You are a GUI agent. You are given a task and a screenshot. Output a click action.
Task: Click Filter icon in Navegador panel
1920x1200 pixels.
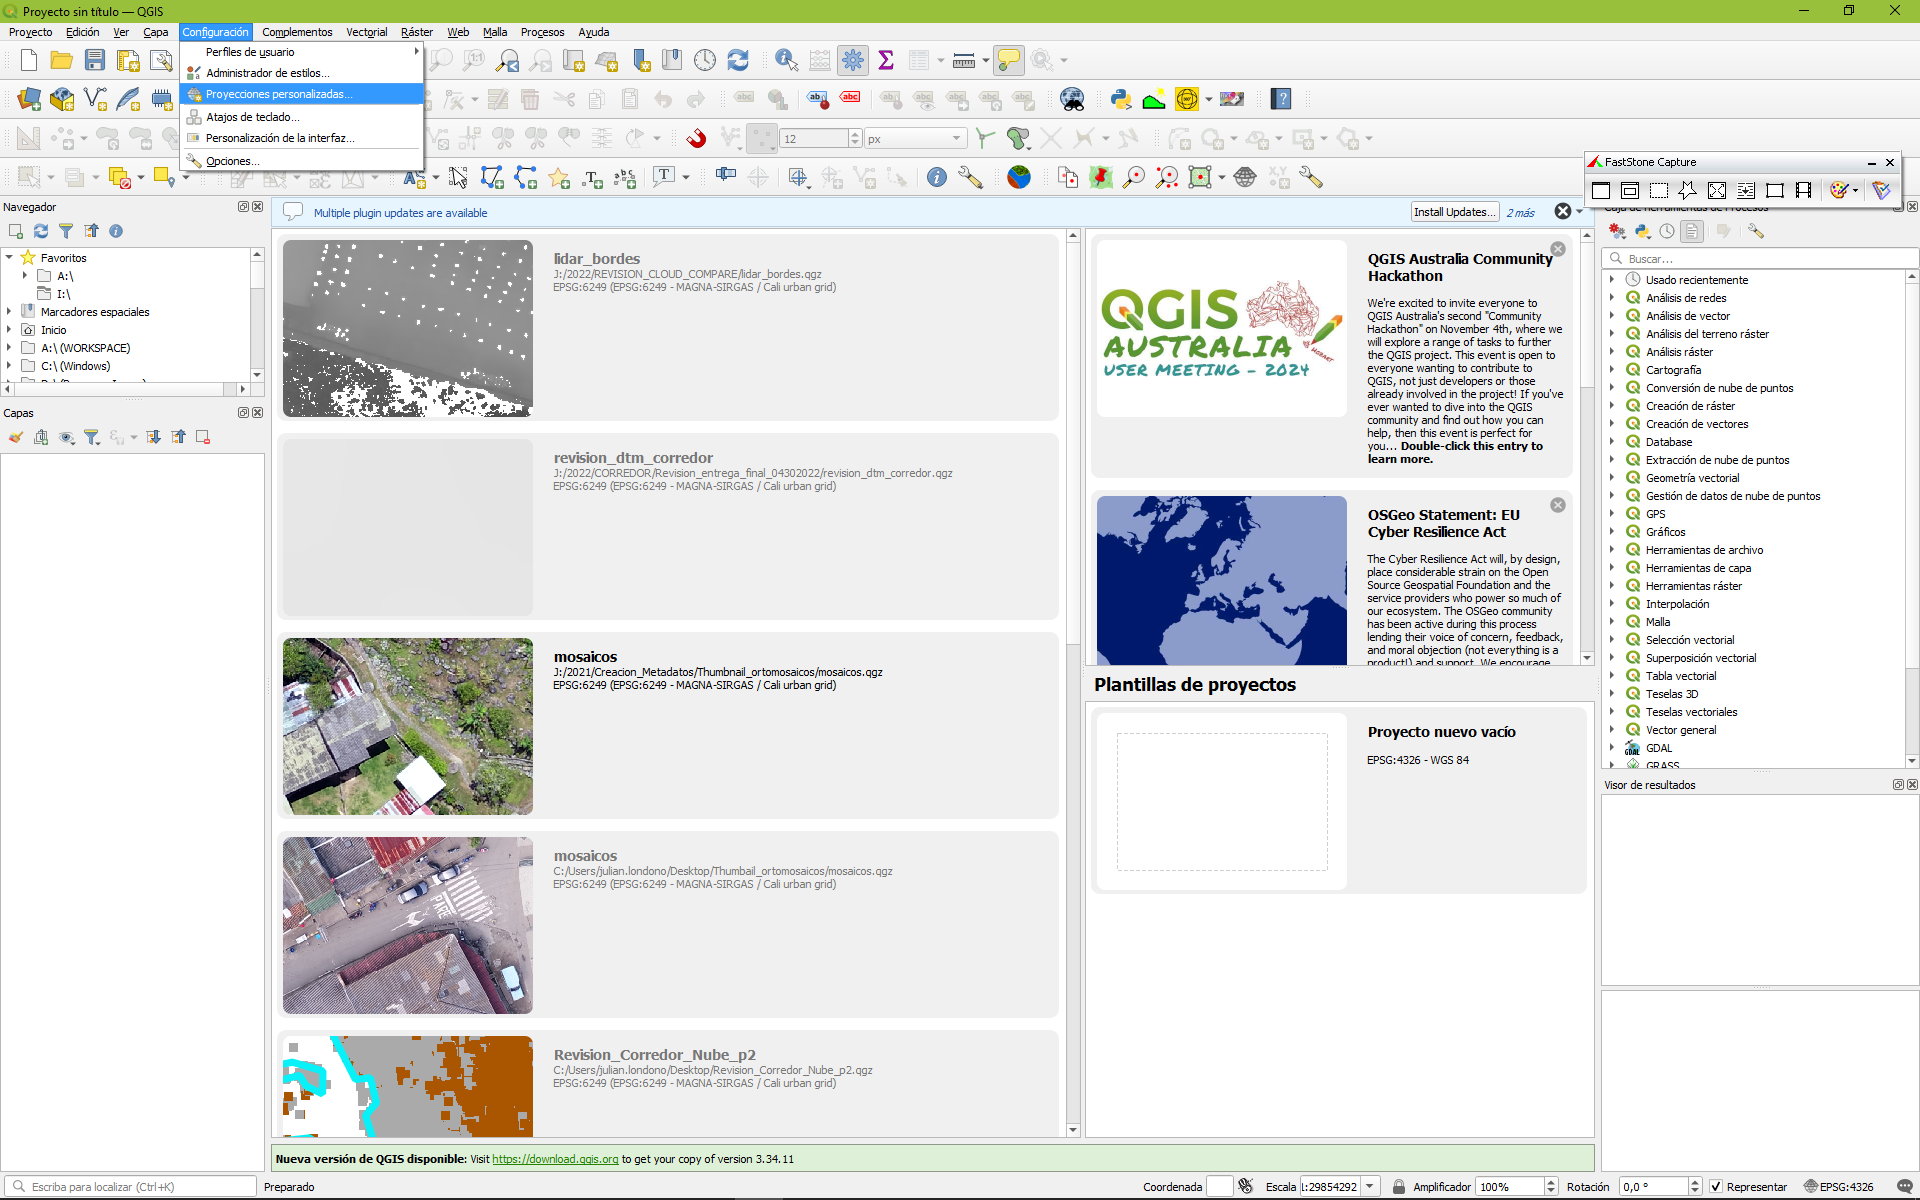tap(66, 231)
